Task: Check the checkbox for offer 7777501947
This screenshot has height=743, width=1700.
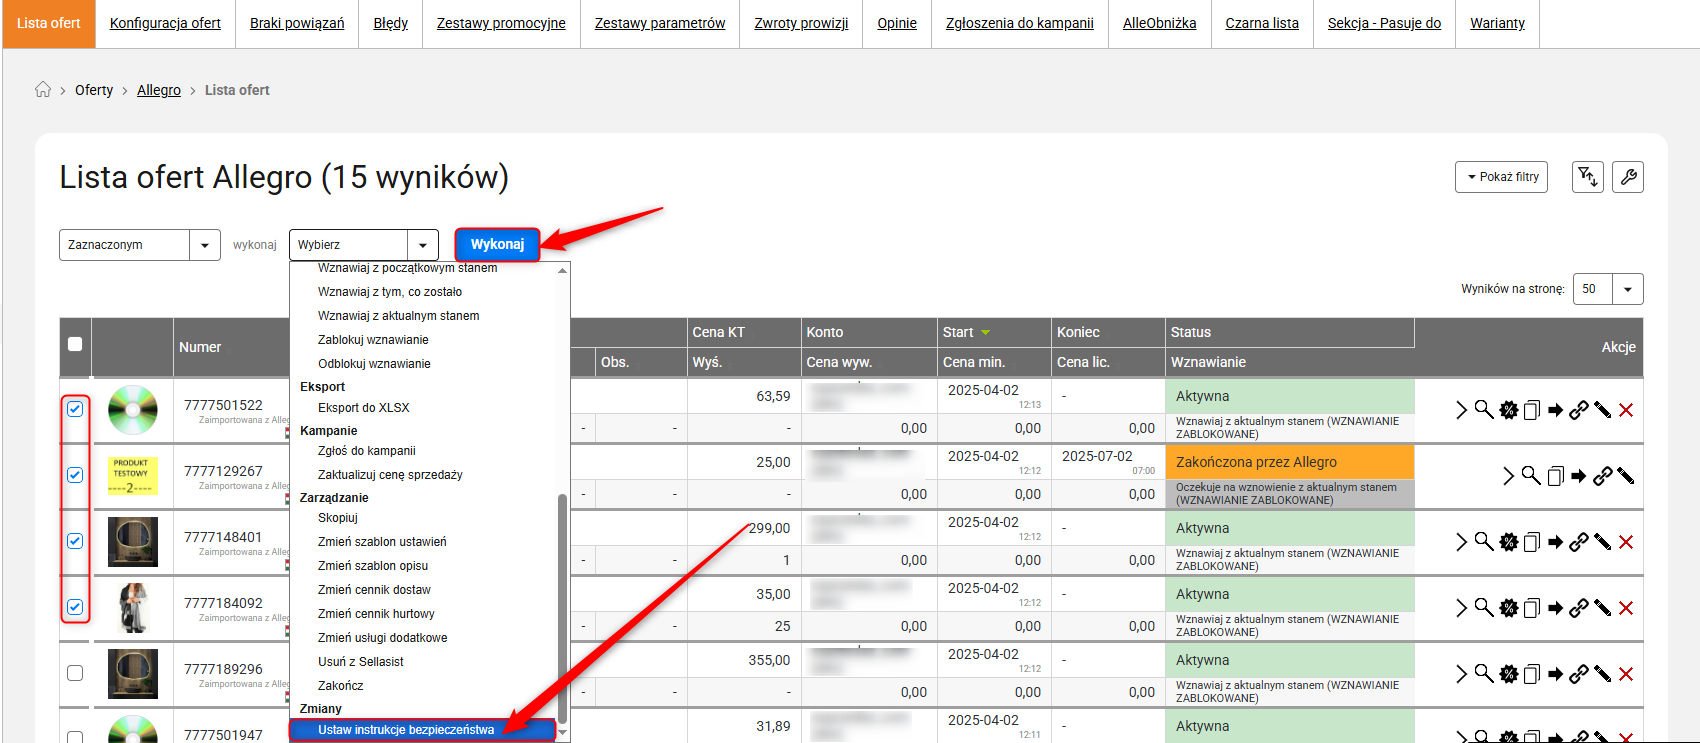Action: click(75, 738)
